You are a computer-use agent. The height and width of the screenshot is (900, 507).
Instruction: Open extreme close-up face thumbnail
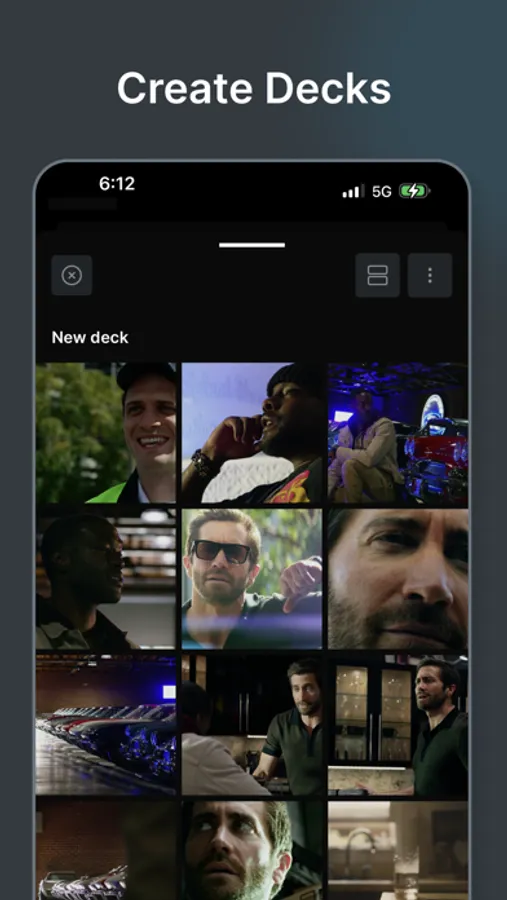[398, 579]
